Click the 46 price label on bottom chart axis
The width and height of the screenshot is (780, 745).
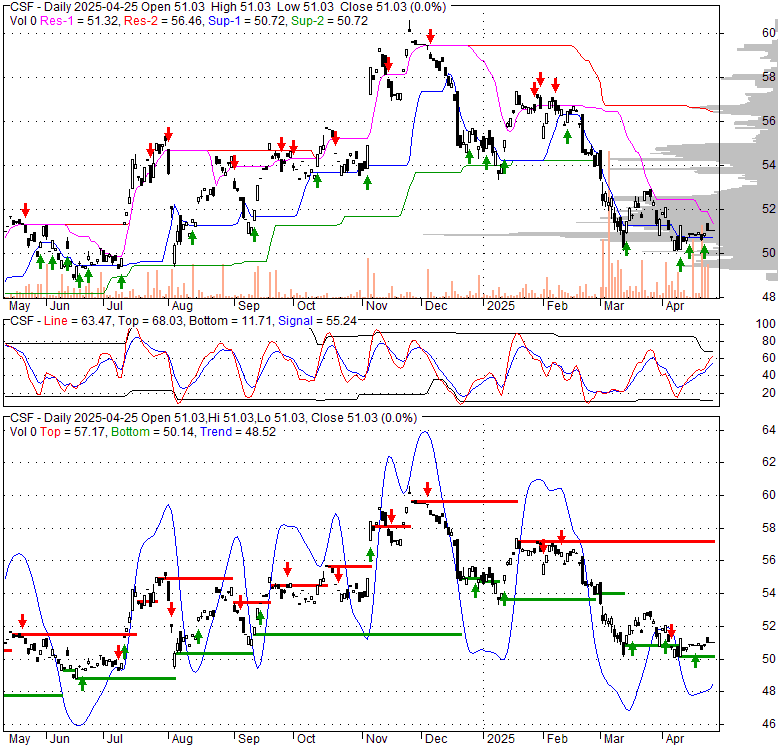(x=769, y=724)
